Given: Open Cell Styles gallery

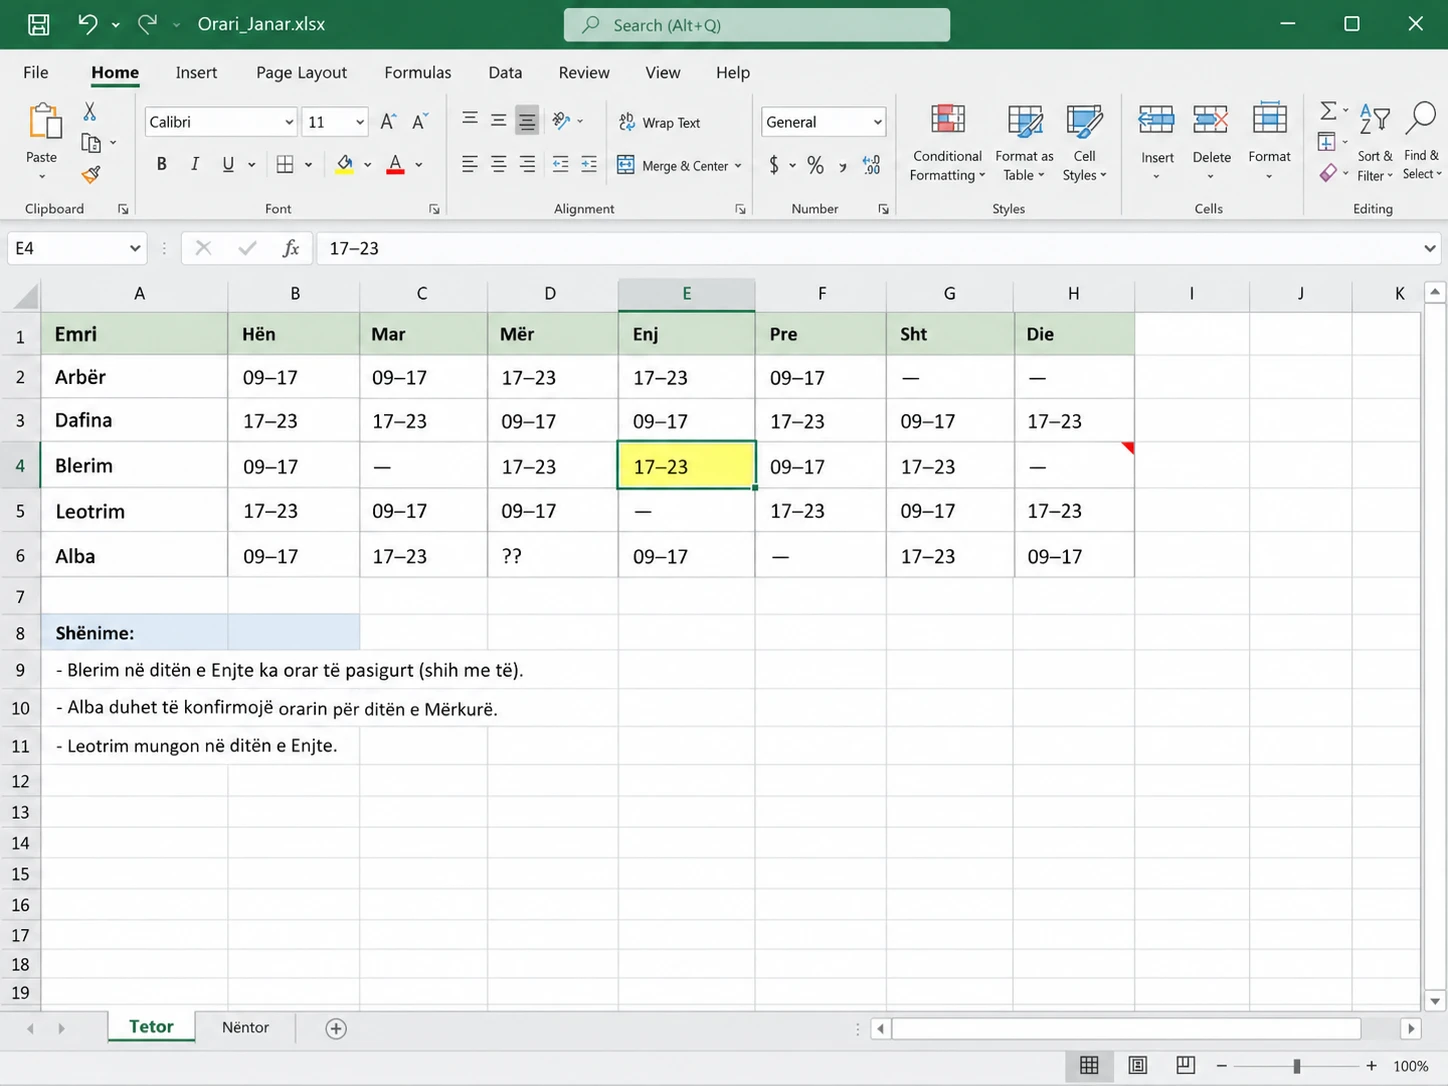Looking at the screenshot, I should (x=1084, y=142).
